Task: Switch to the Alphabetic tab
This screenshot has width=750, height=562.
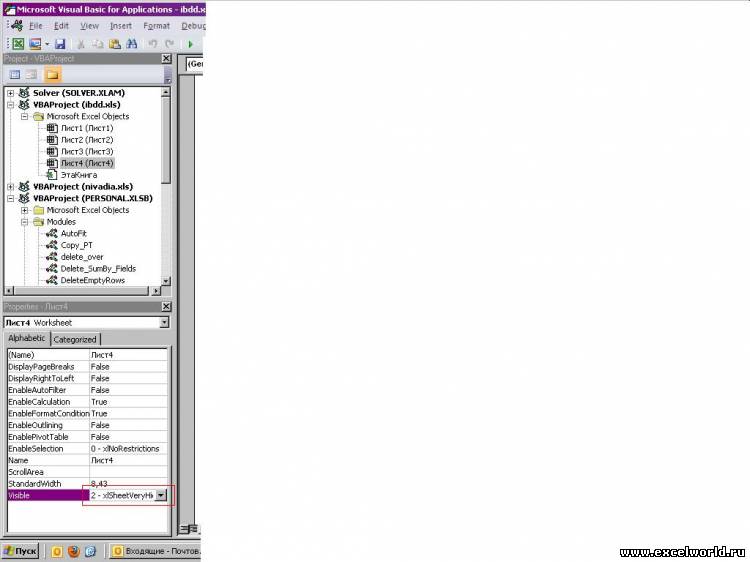Action: 27,338
